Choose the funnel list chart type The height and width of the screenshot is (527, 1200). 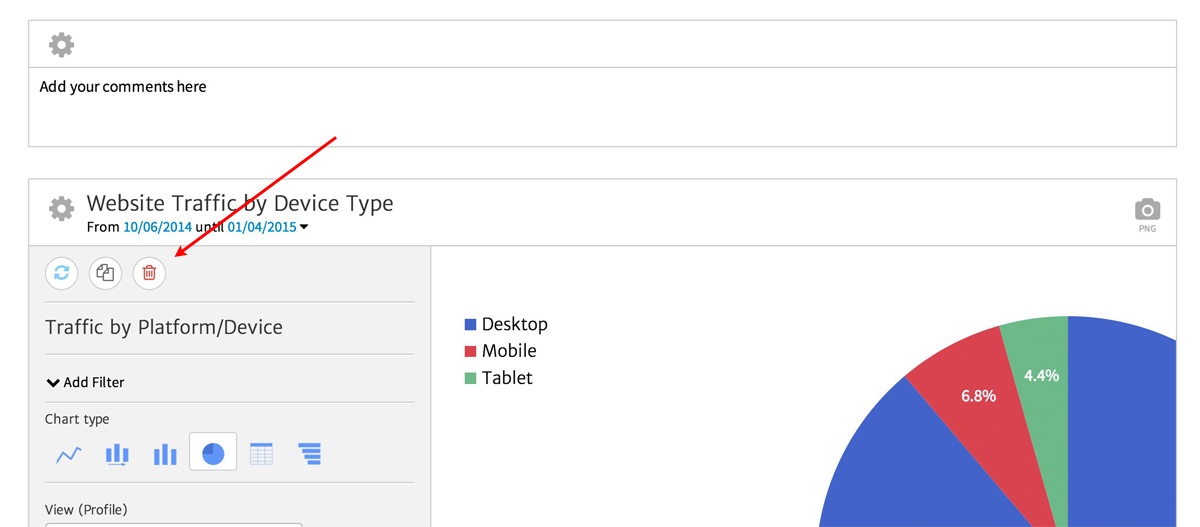click(x=309, y=455)
